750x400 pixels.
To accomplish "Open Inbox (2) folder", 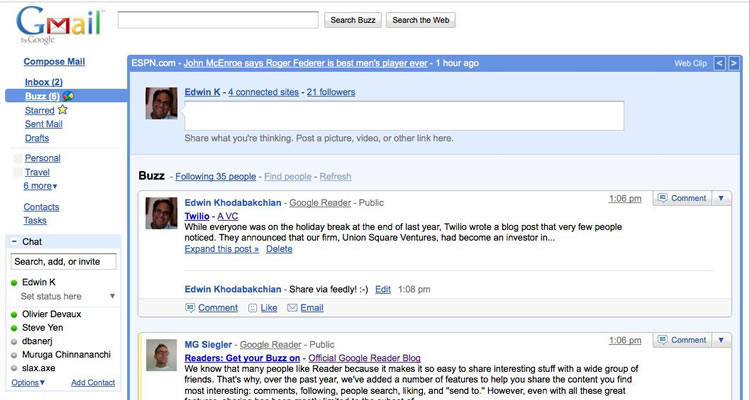I will pos(44,82).
